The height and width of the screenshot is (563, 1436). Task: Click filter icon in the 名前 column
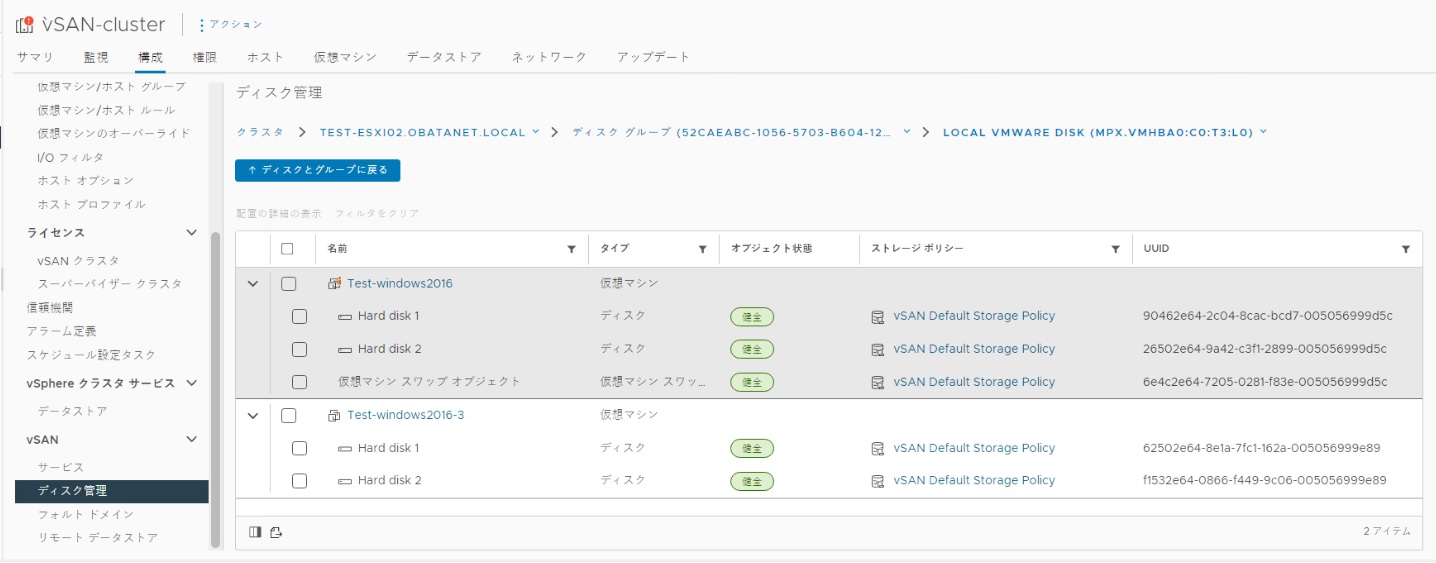[572, 249]
